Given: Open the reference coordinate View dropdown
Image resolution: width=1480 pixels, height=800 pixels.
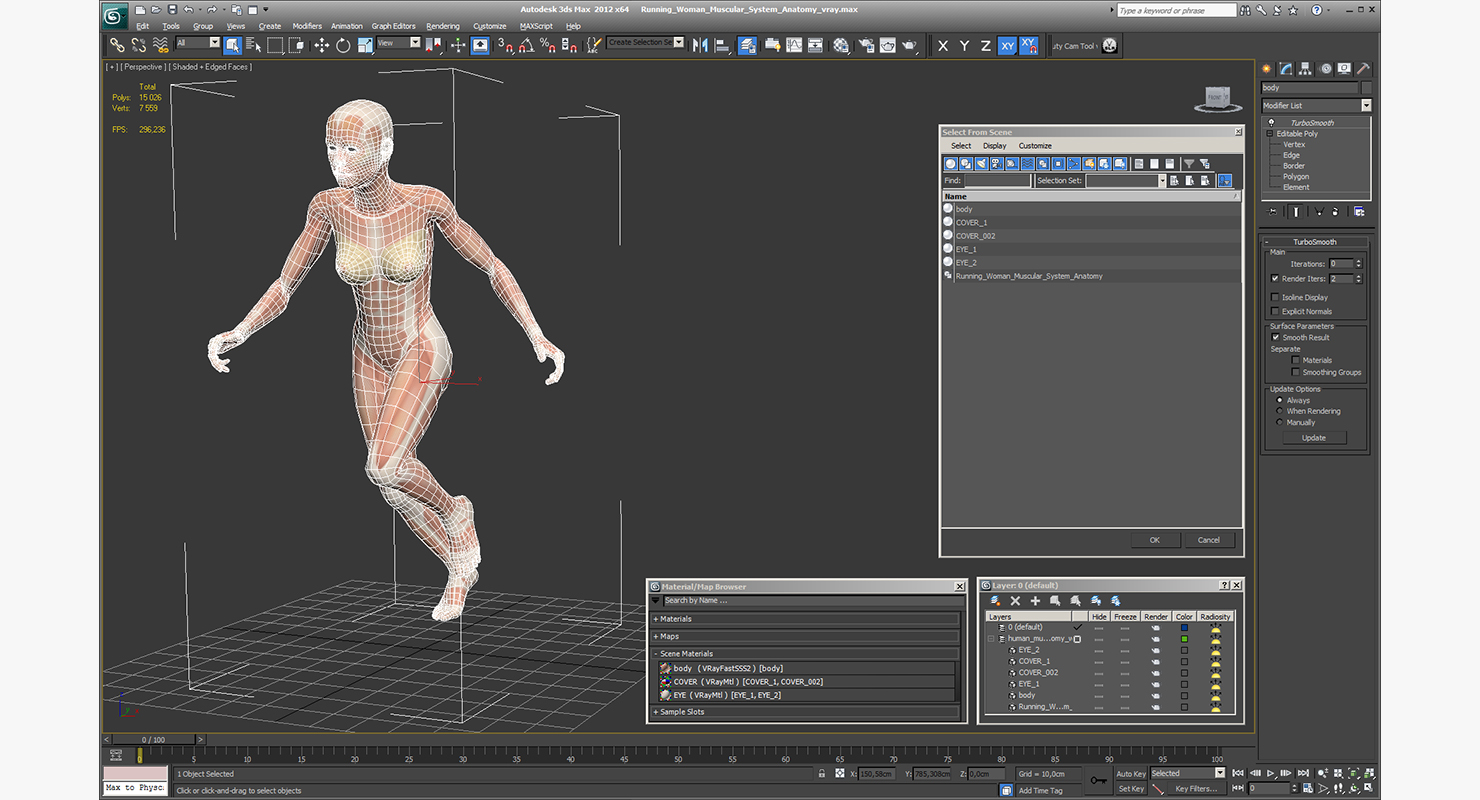Looking at the screenshot, I should click(398, 43).
